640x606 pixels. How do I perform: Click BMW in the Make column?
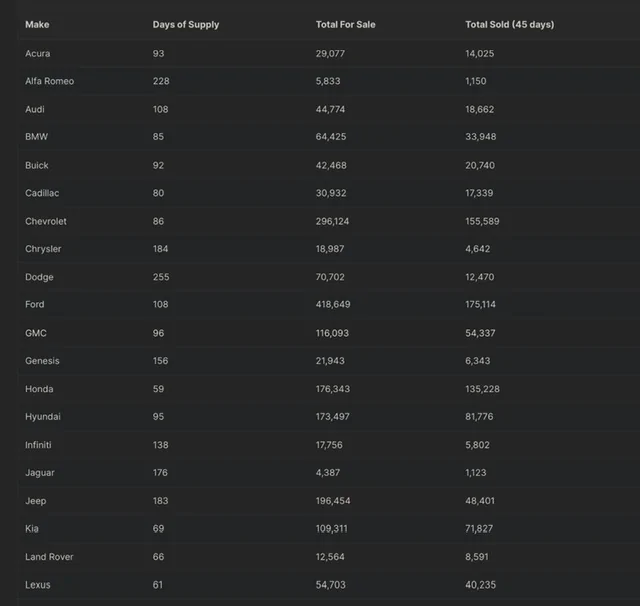coord(36,137)
